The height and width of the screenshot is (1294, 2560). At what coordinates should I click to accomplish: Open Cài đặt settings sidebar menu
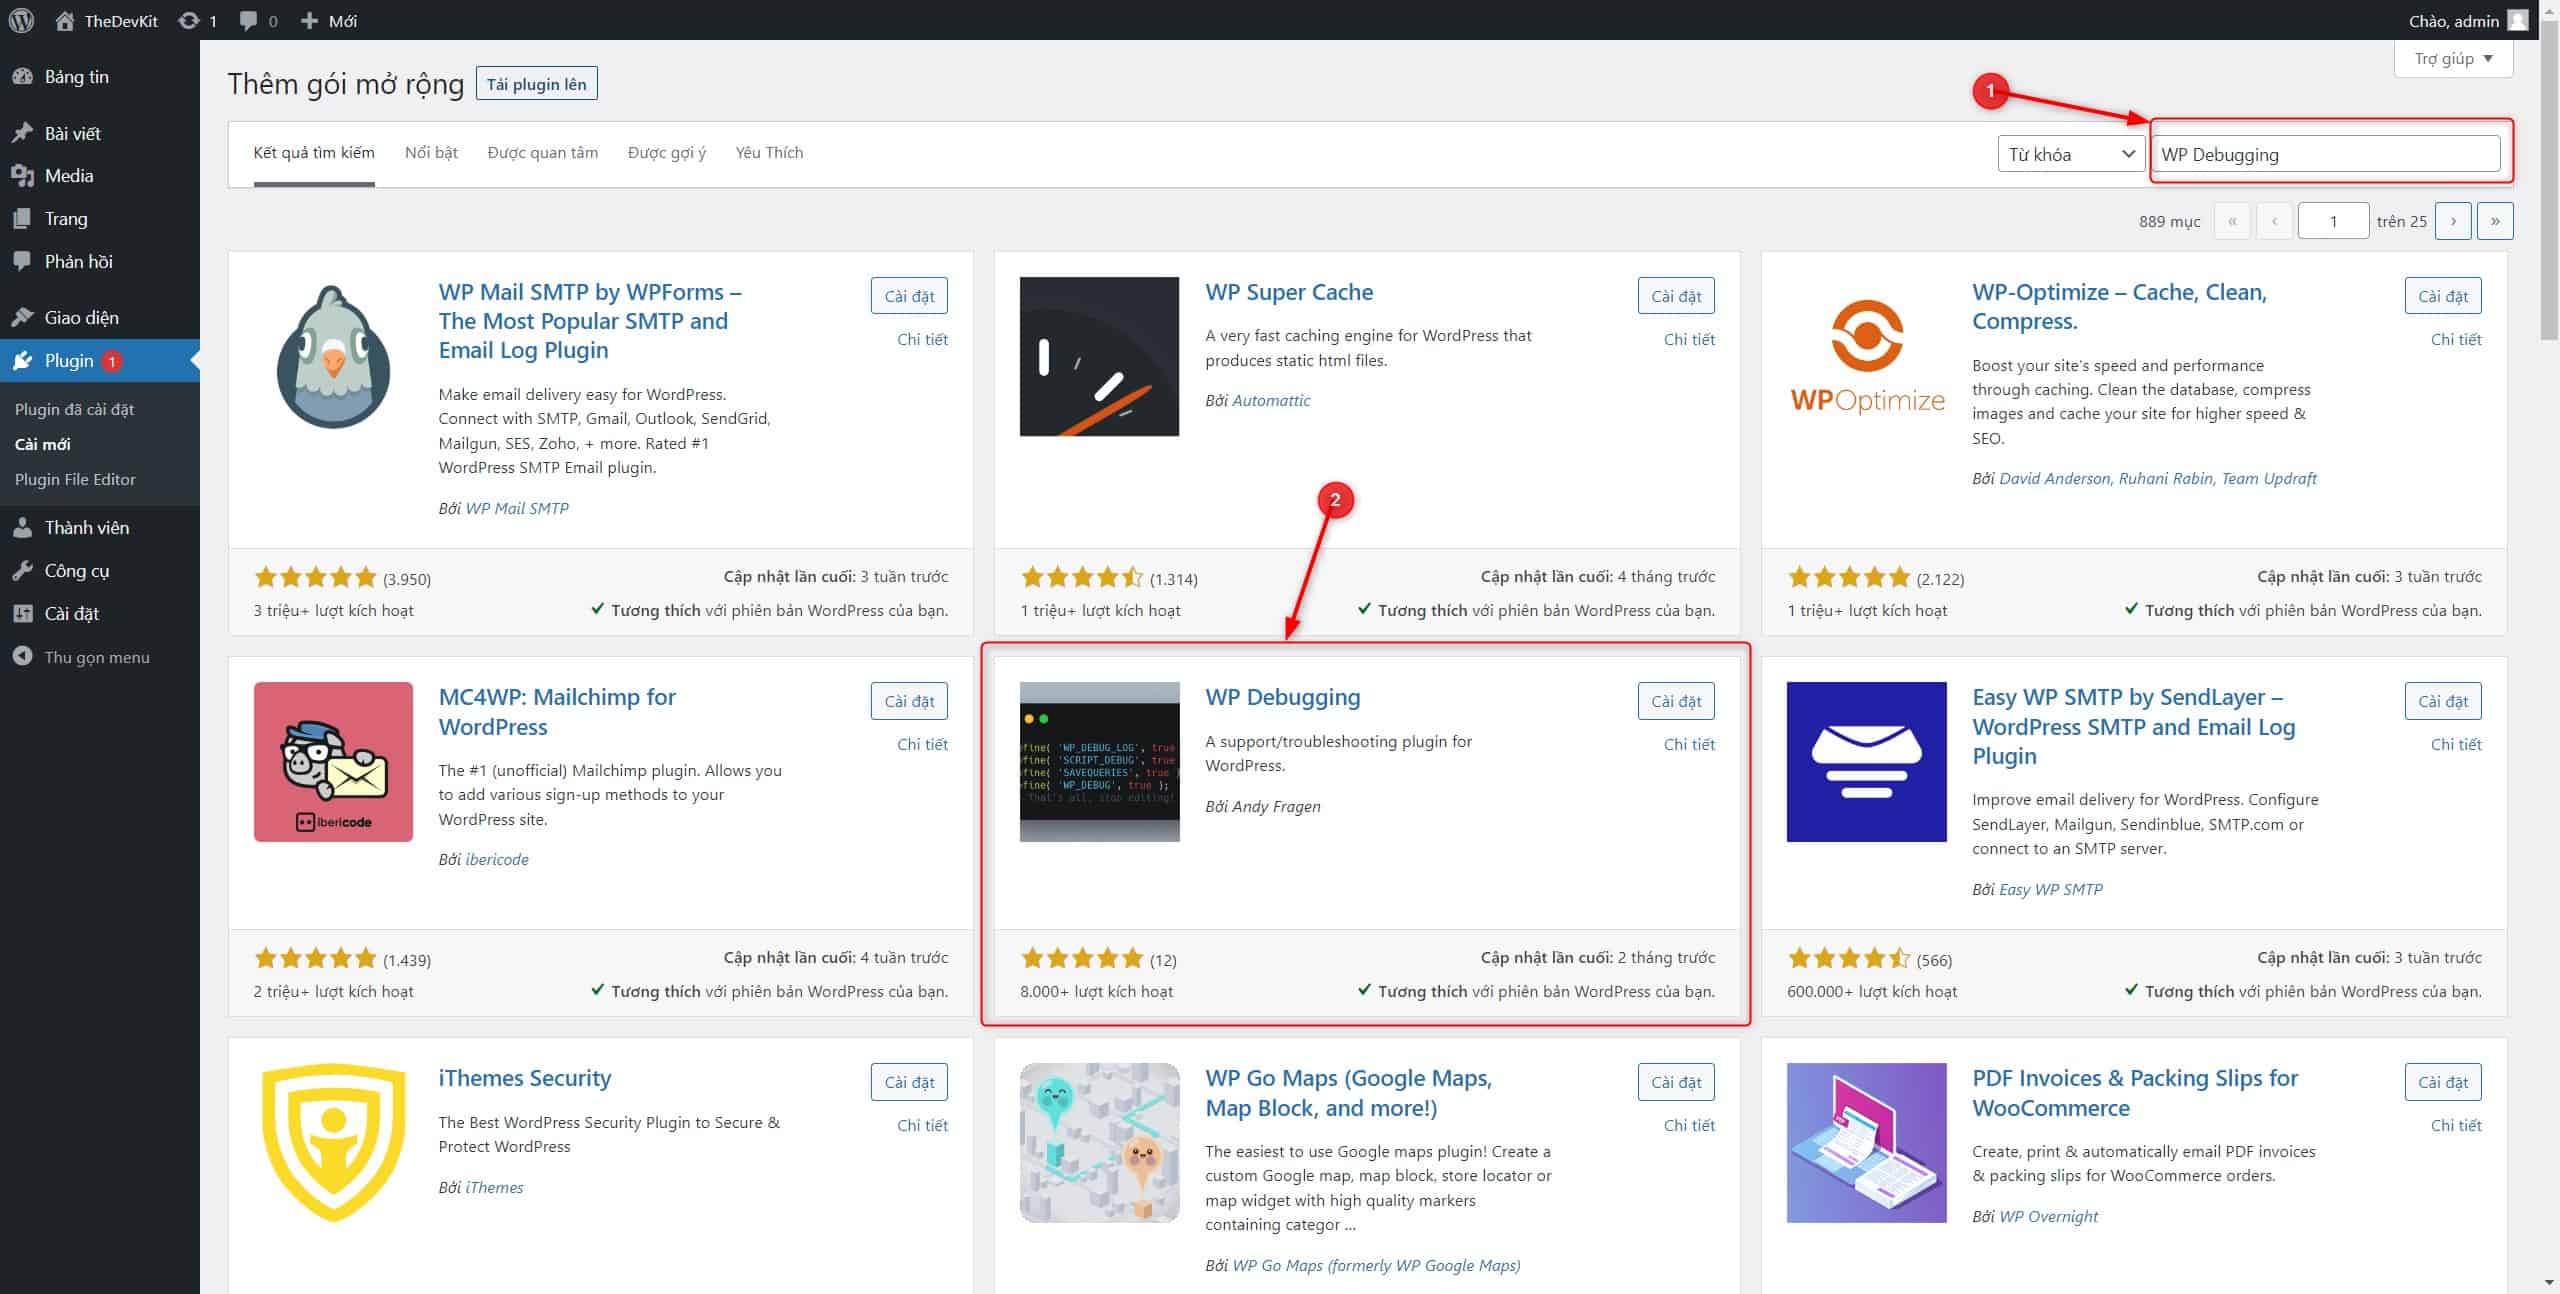[100, 614]
